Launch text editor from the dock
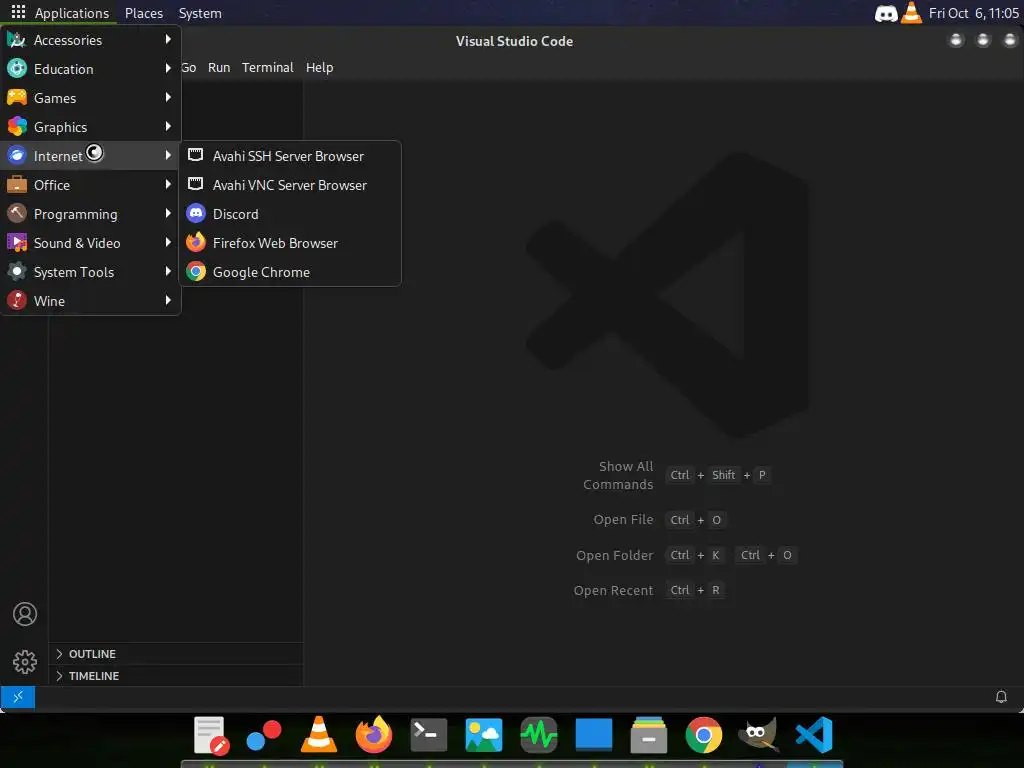1024x768 pixels. click(x=211, y=735)
